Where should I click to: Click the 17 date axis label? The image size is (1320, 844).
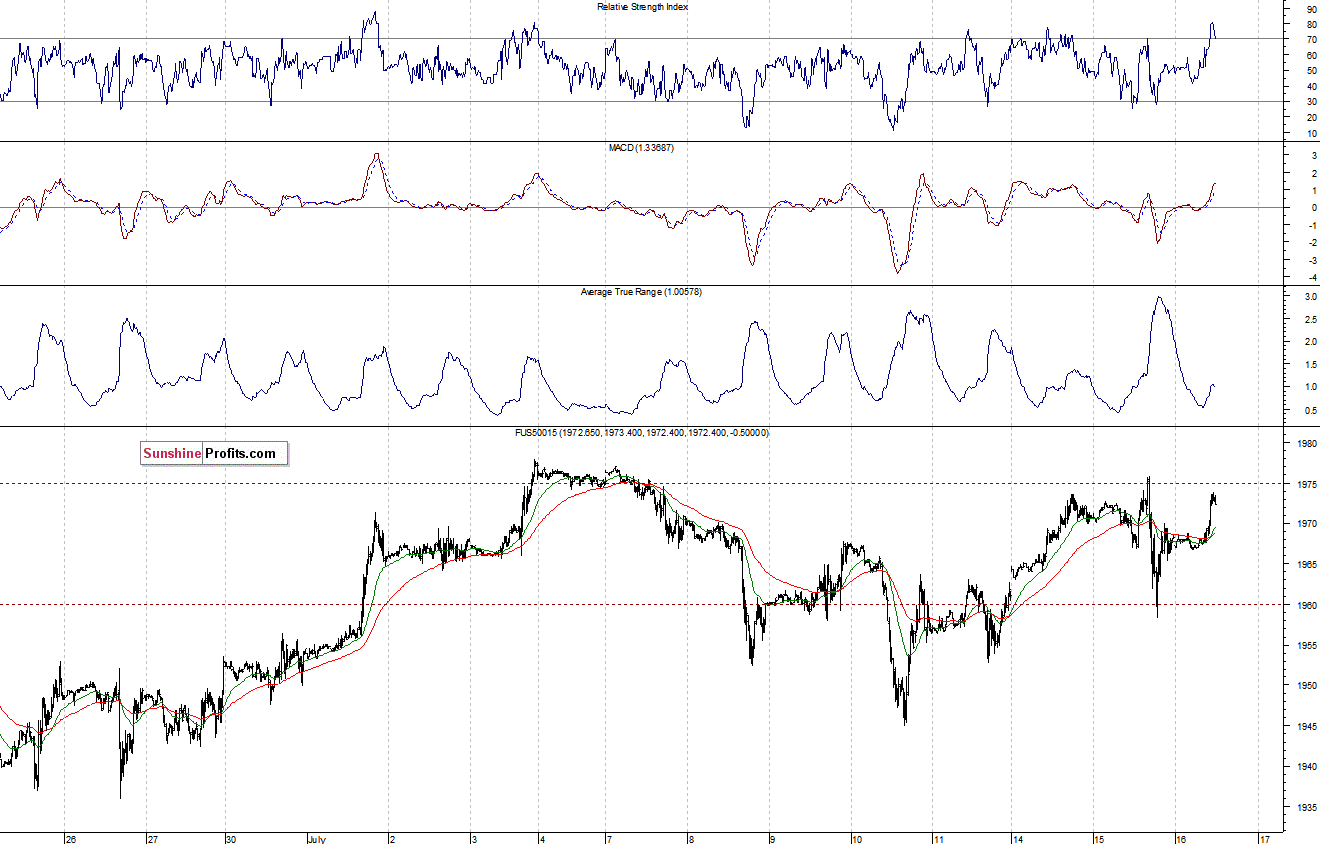coord(1265,838)
